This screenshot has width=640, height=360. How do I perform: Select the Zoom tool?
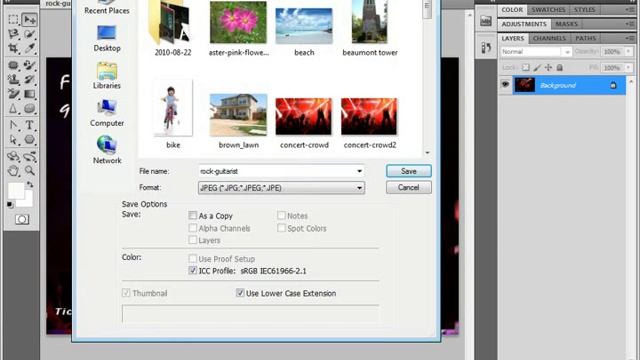click(x=29, y=171)
